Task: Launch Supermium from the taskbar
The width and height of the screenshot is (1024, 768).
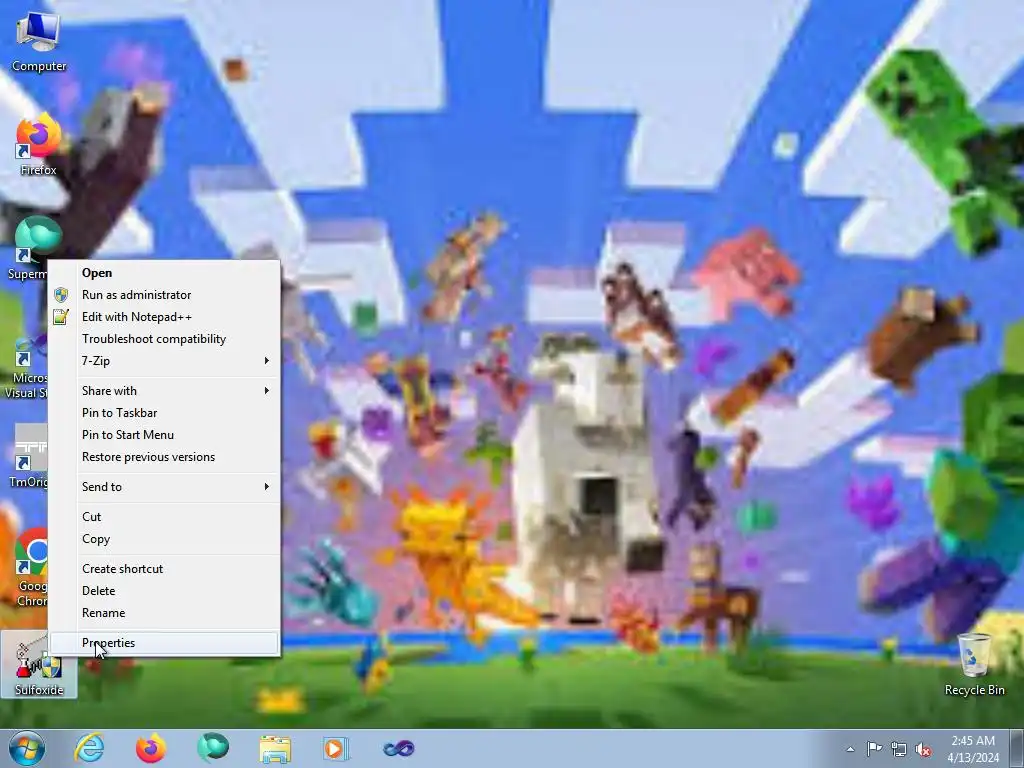Action: pyautogui.click(x=213, y=748)
